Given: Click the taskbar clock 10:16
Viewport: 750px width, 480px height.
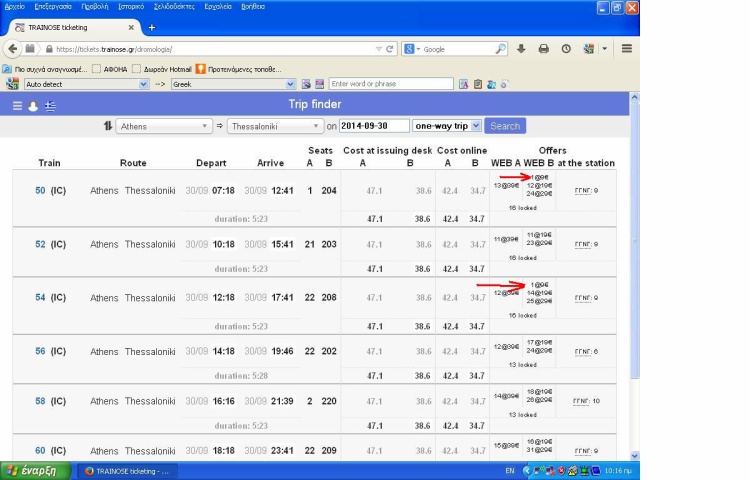Looking at the screenshot, I should click(x=618, y=471).
